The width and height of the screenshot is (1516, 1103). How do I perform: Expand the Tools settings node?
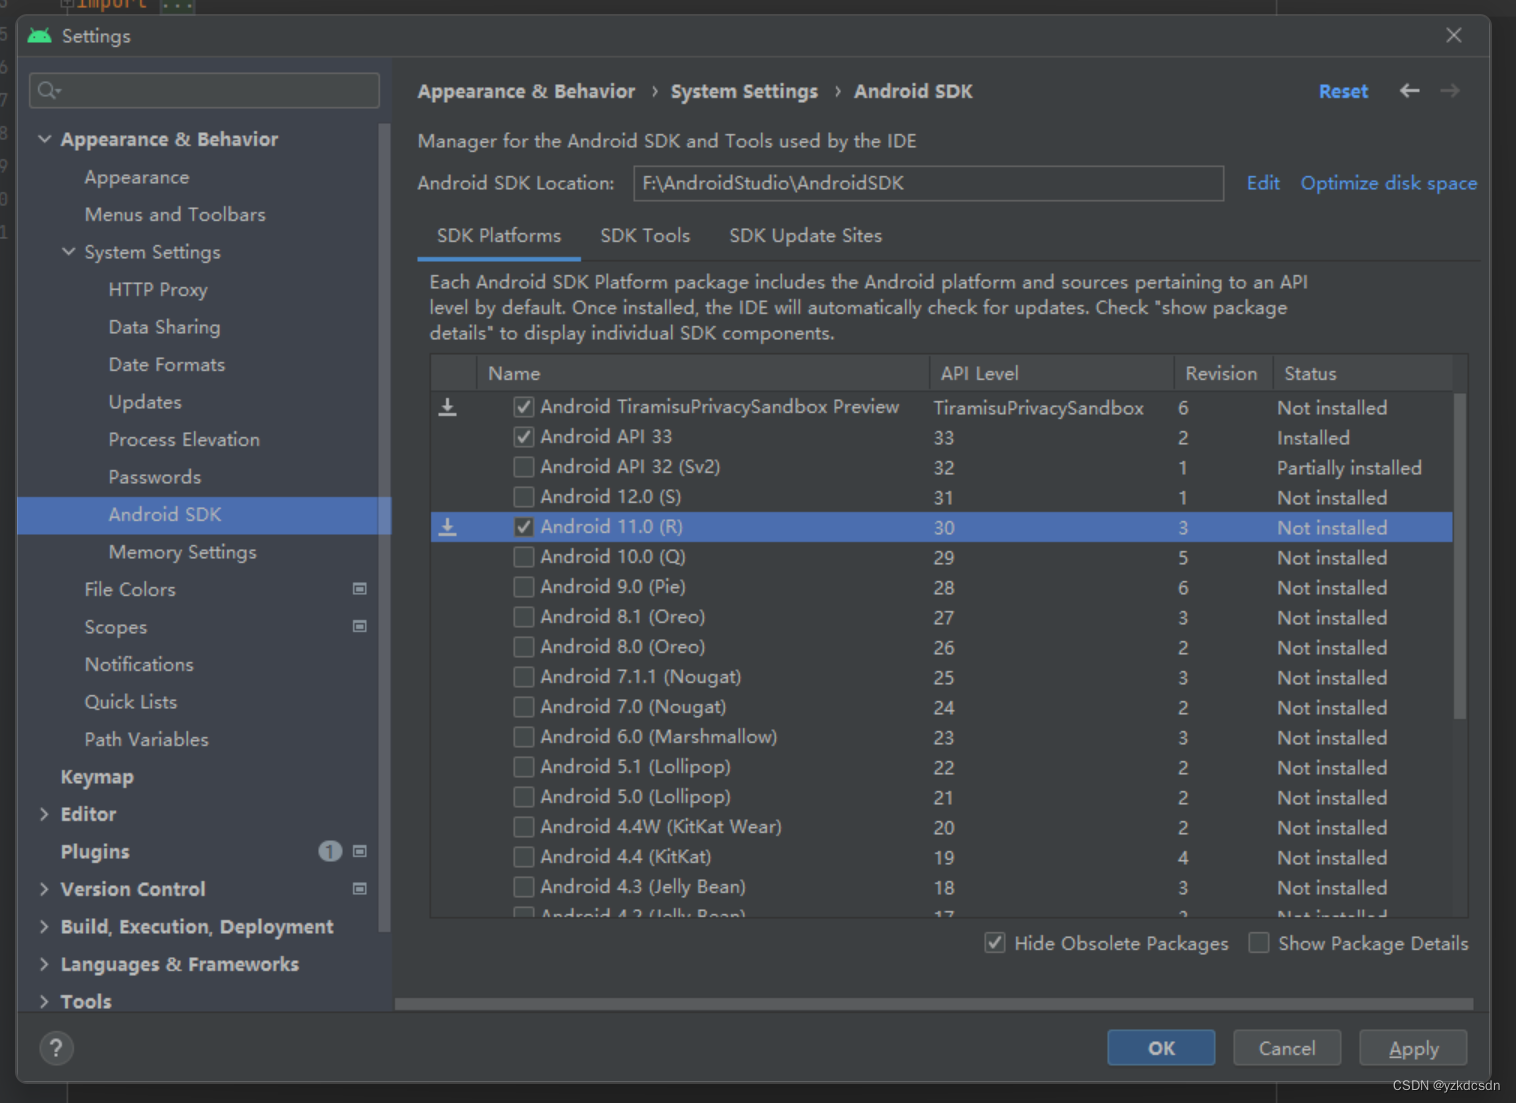pos(44,1001)
